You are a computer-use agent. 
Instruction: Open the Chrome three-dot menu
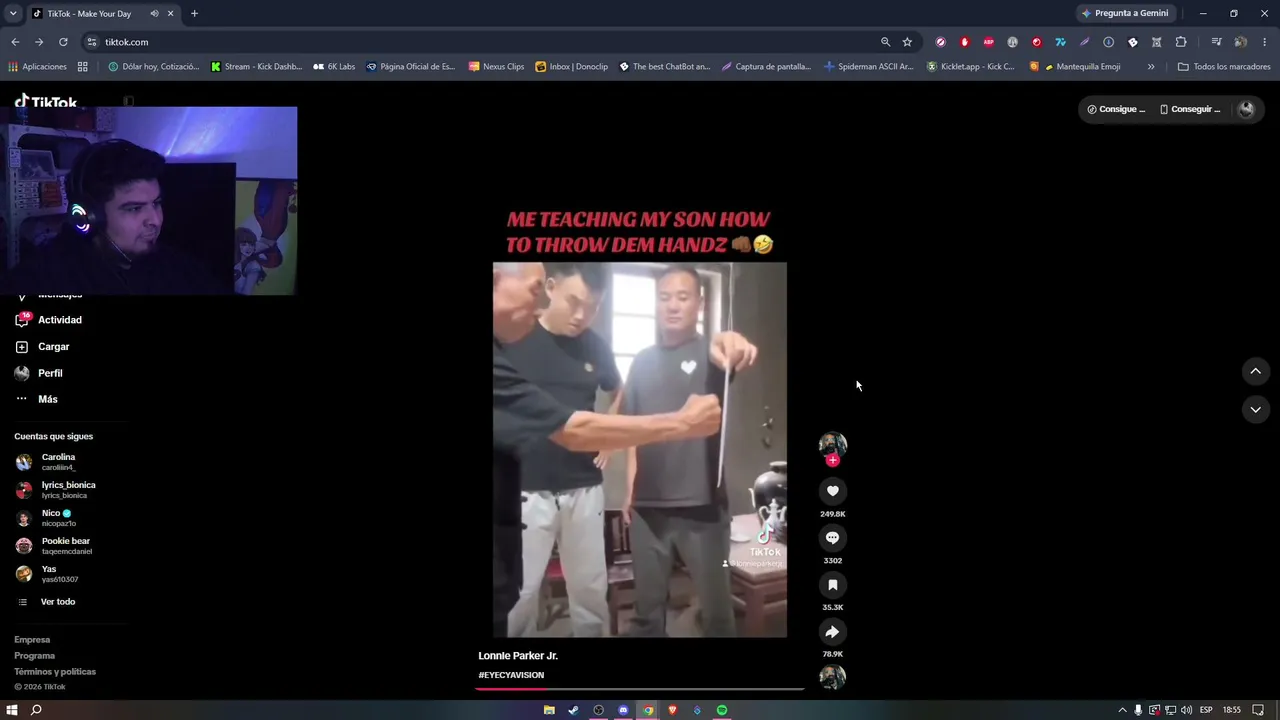1265,42
